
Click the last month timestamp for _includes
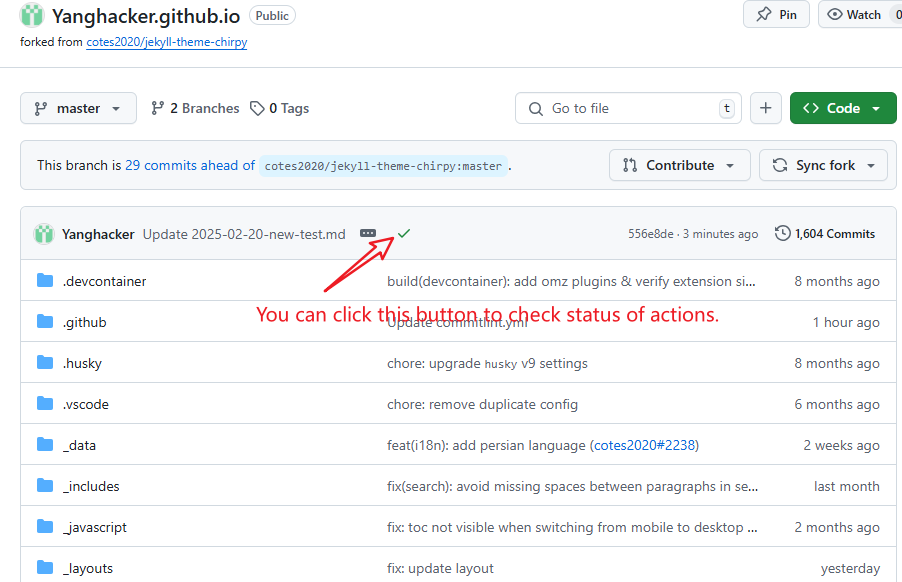(846, 487)
